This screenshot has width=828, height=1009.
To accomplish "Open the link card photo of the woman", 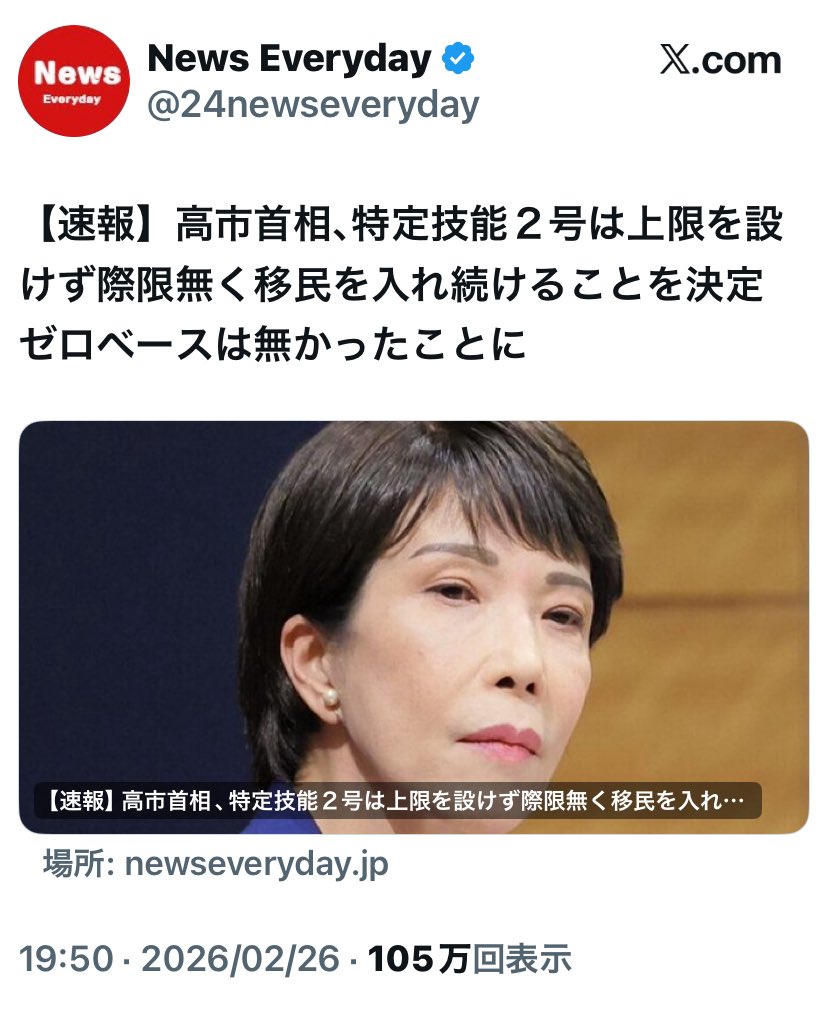I will pyautogui.click(x=414, y=627).
